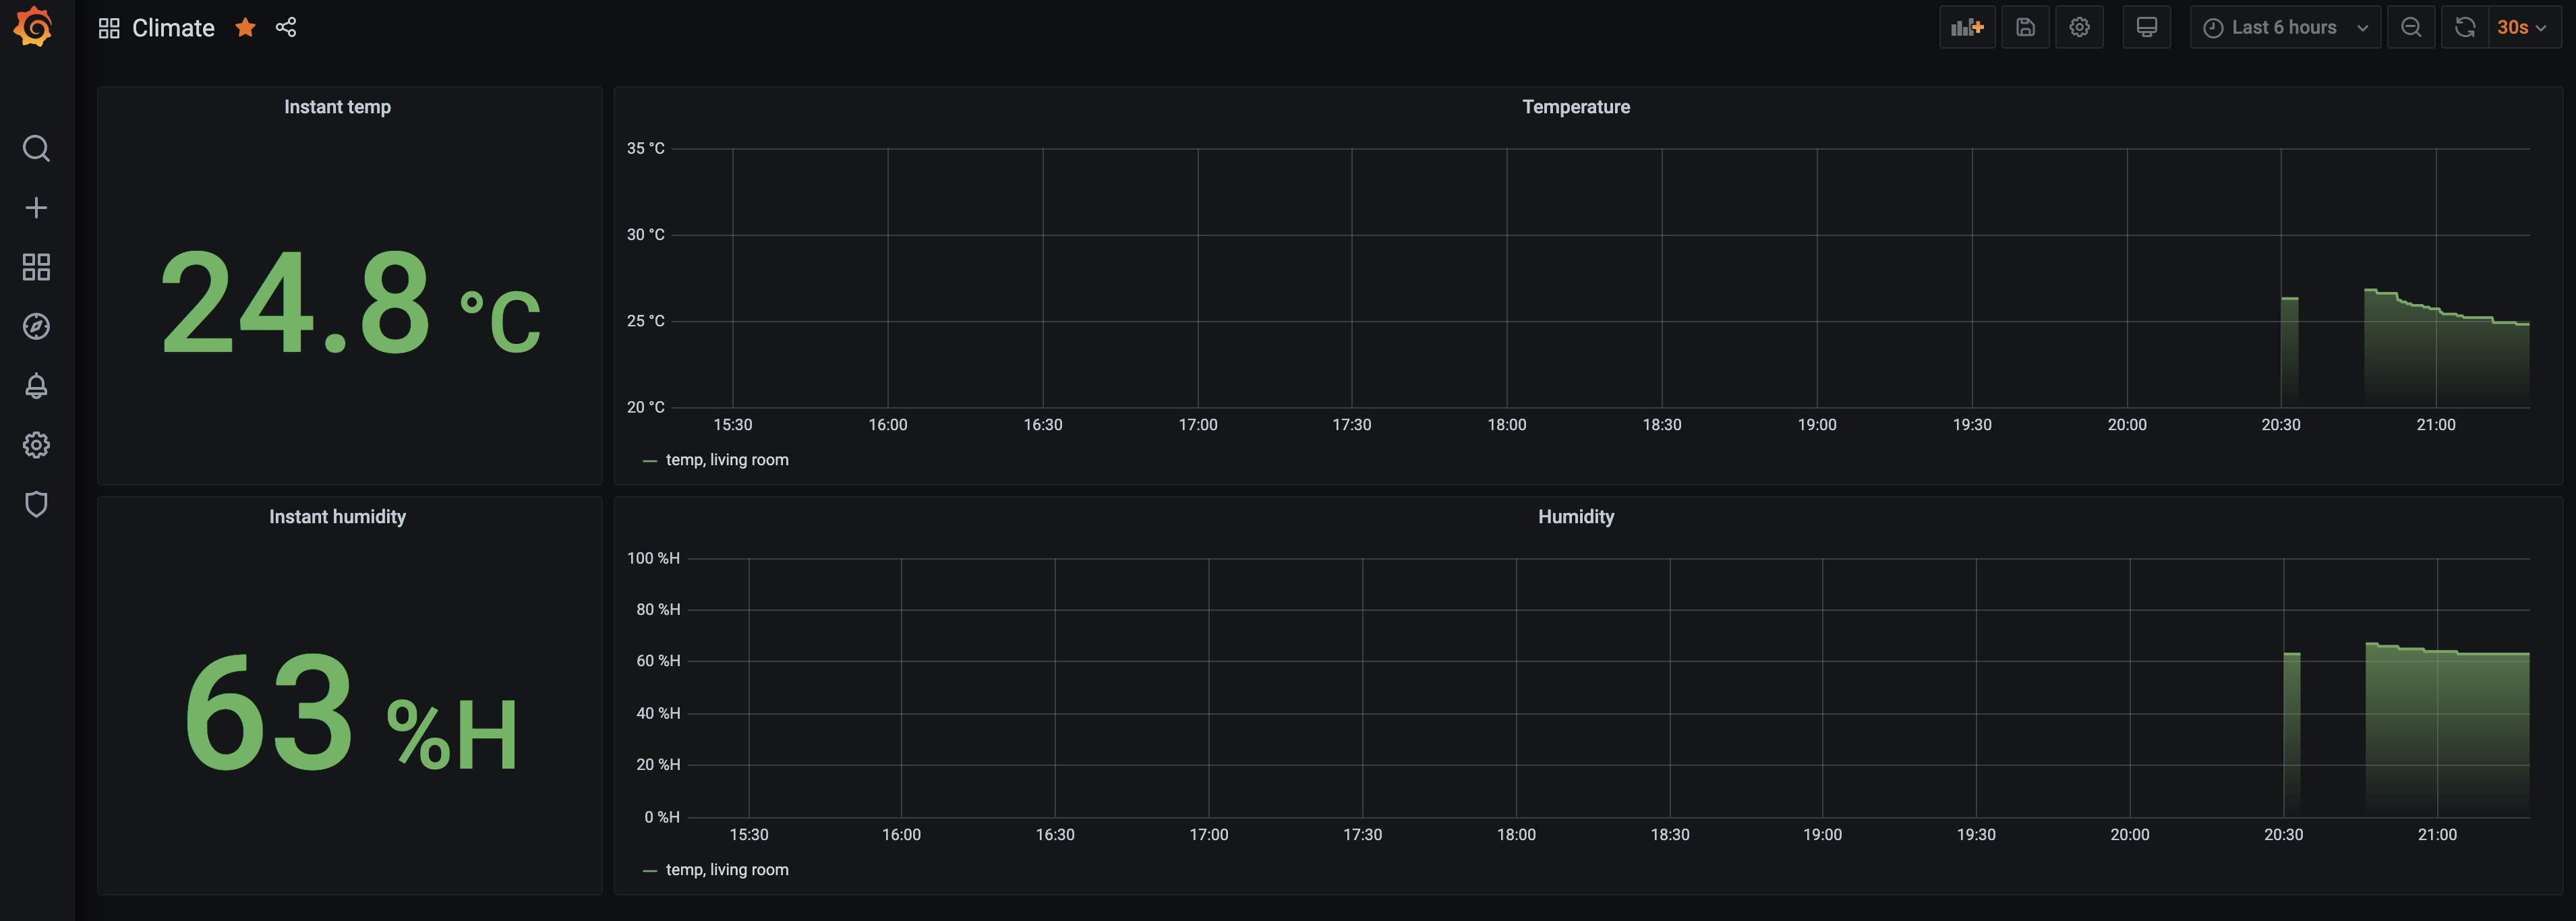Save dashboard with the floppy icon
Screen dimensions: 2576x921
(2025, 28)
